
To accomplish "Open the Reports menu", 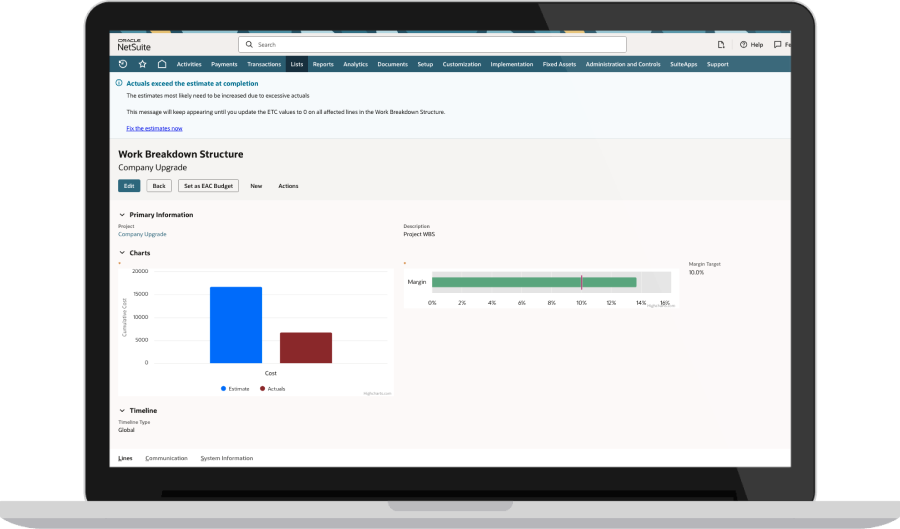I will [323, 64].
